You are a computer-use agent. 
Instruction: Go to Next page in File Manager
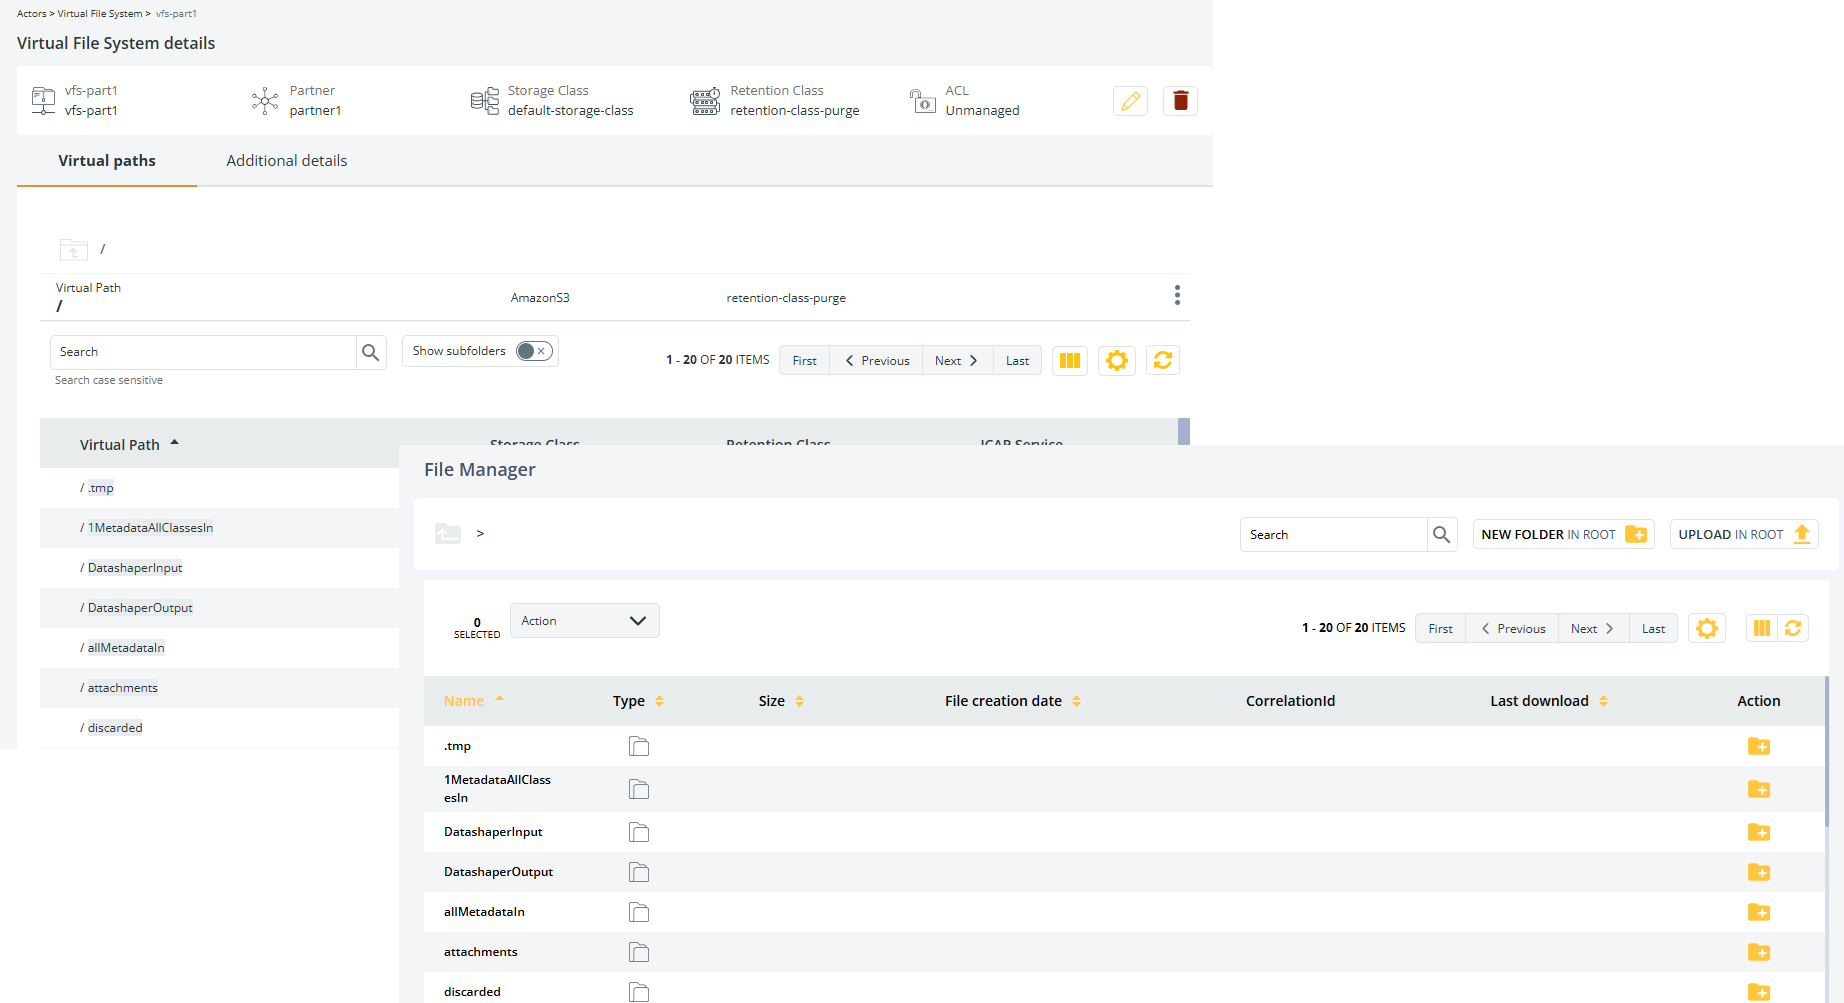pos(1592,629)
